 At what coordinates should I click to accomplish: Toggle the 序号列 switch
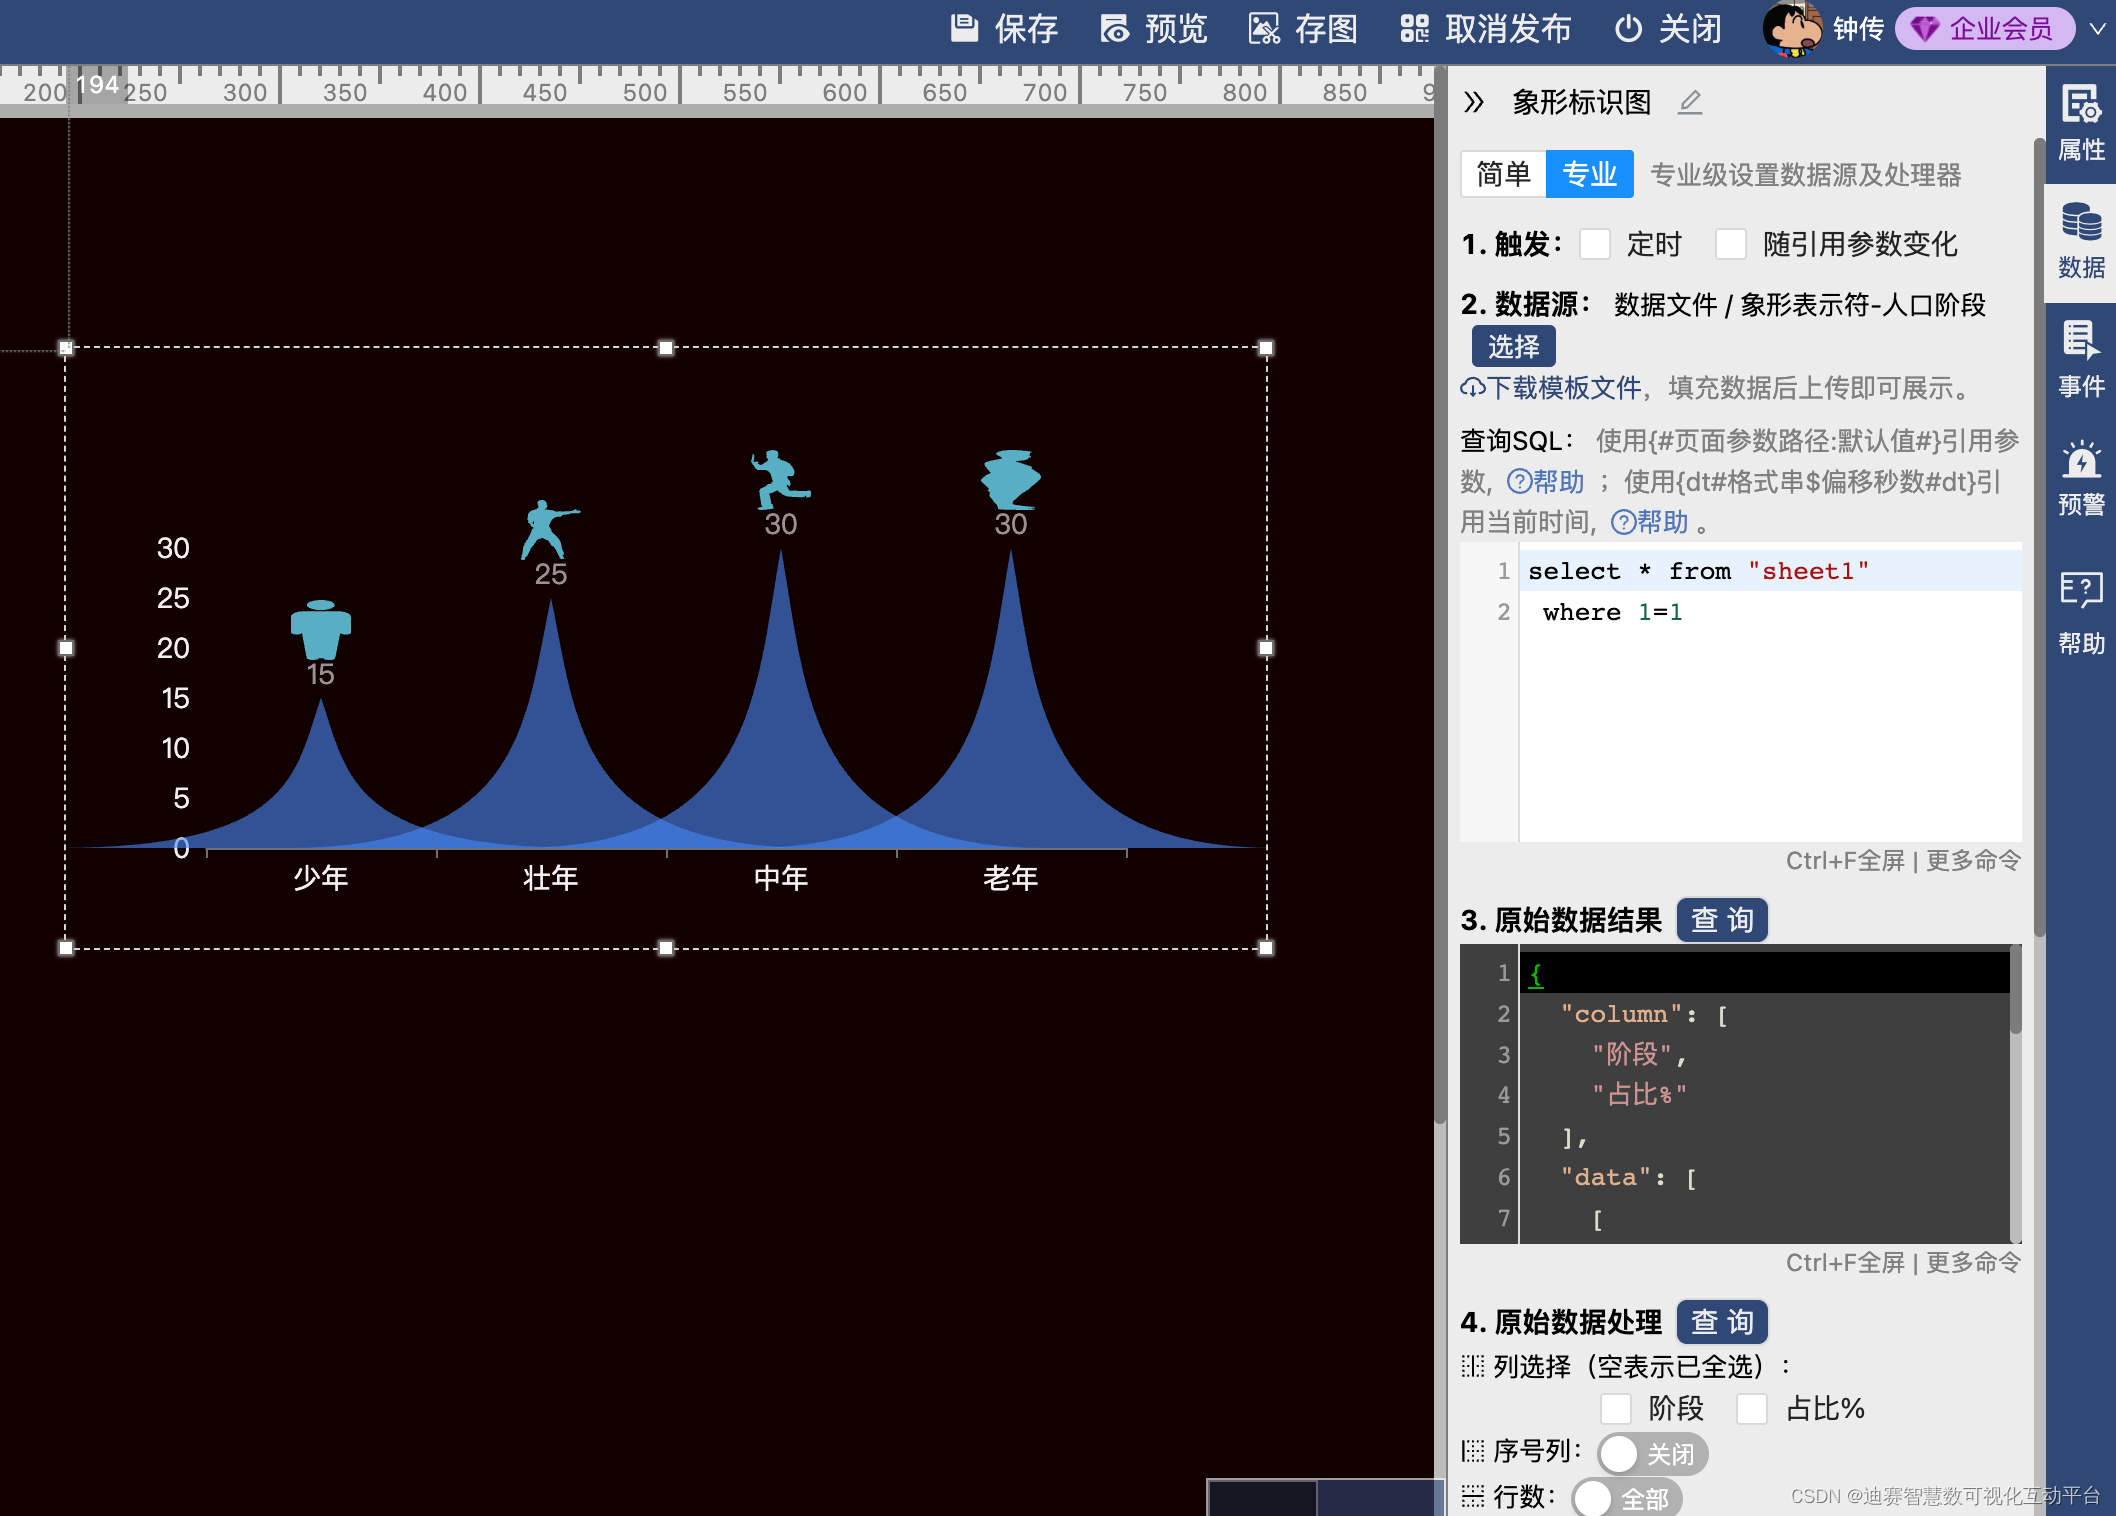coord(1652,1453)
